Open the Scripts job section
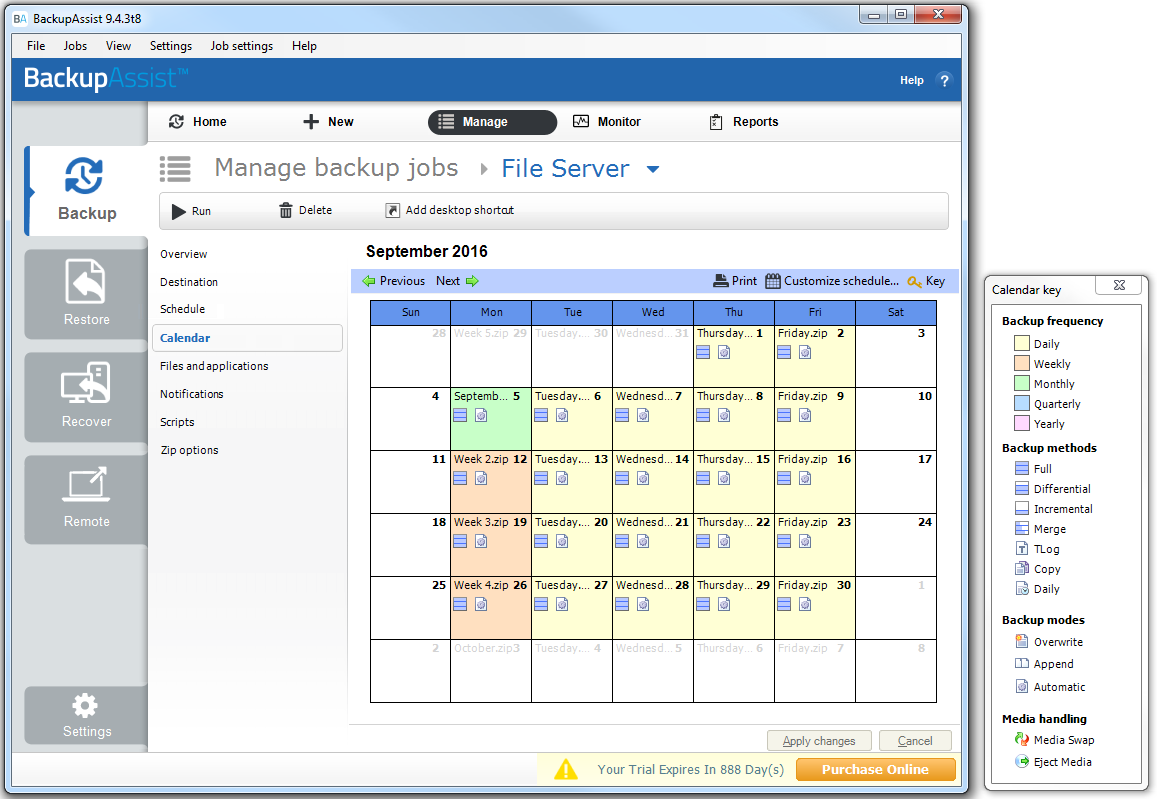1157x799 pixels. [x=177, y=422]
